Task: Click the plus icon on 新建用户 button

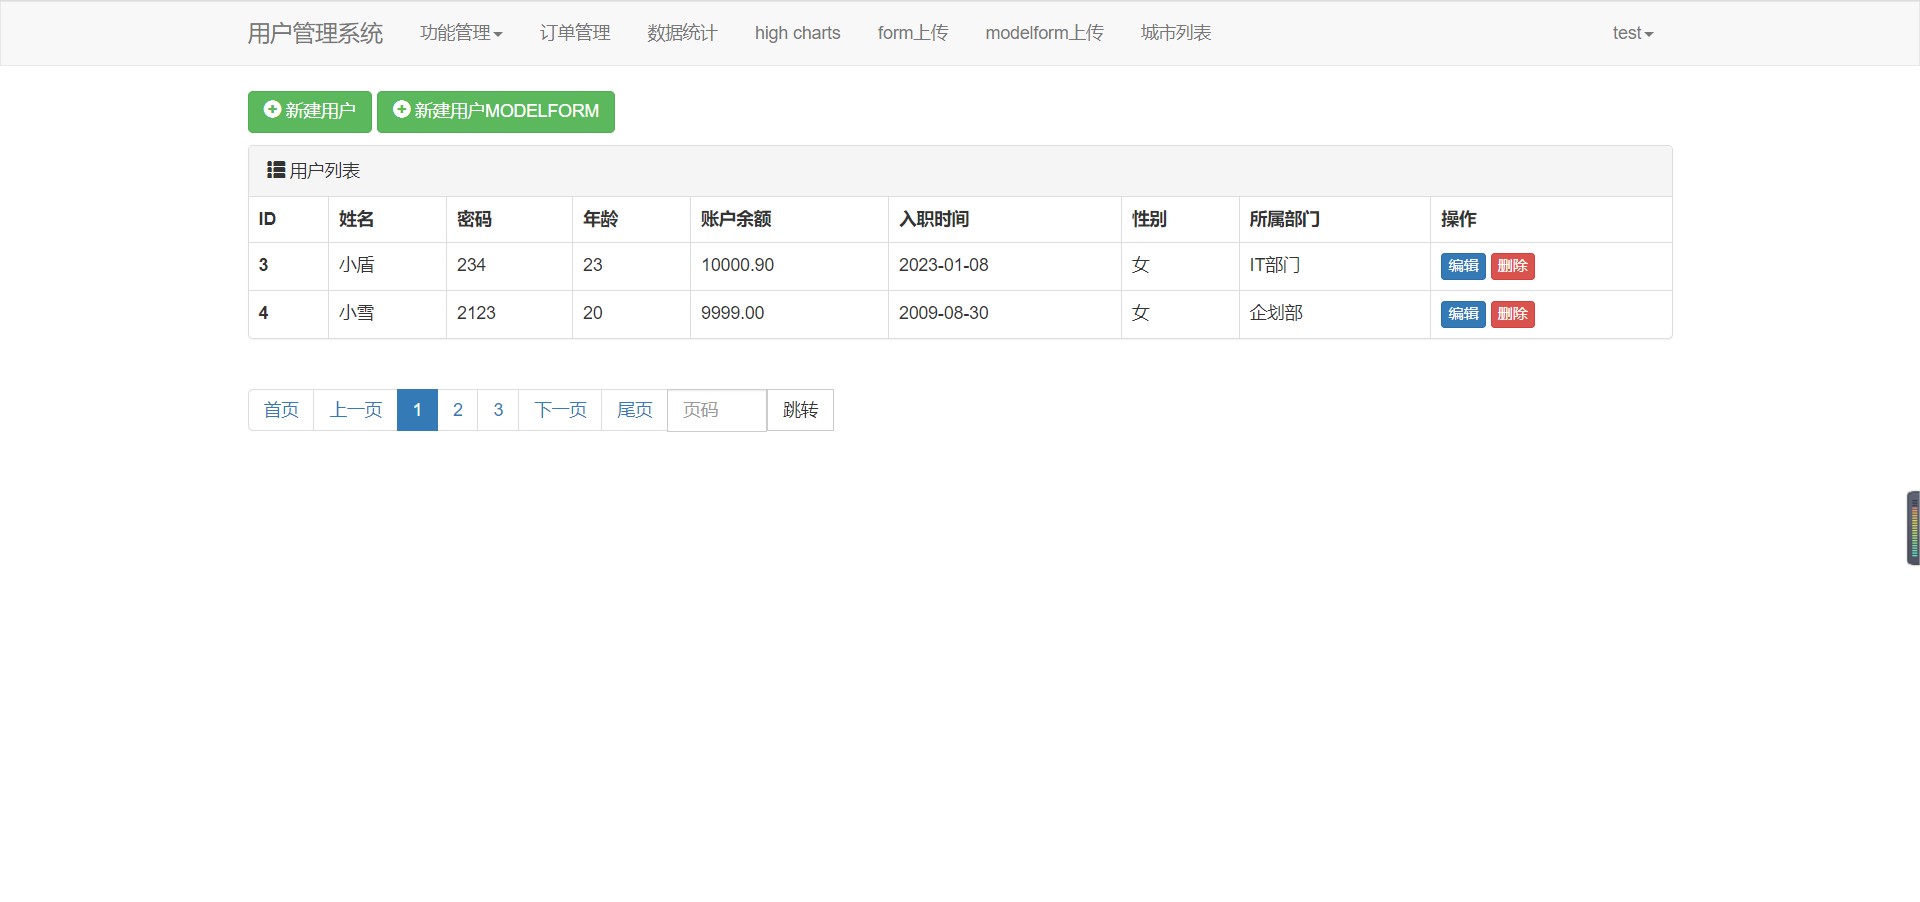Action: pyautogui.click(x=271, y=111)
